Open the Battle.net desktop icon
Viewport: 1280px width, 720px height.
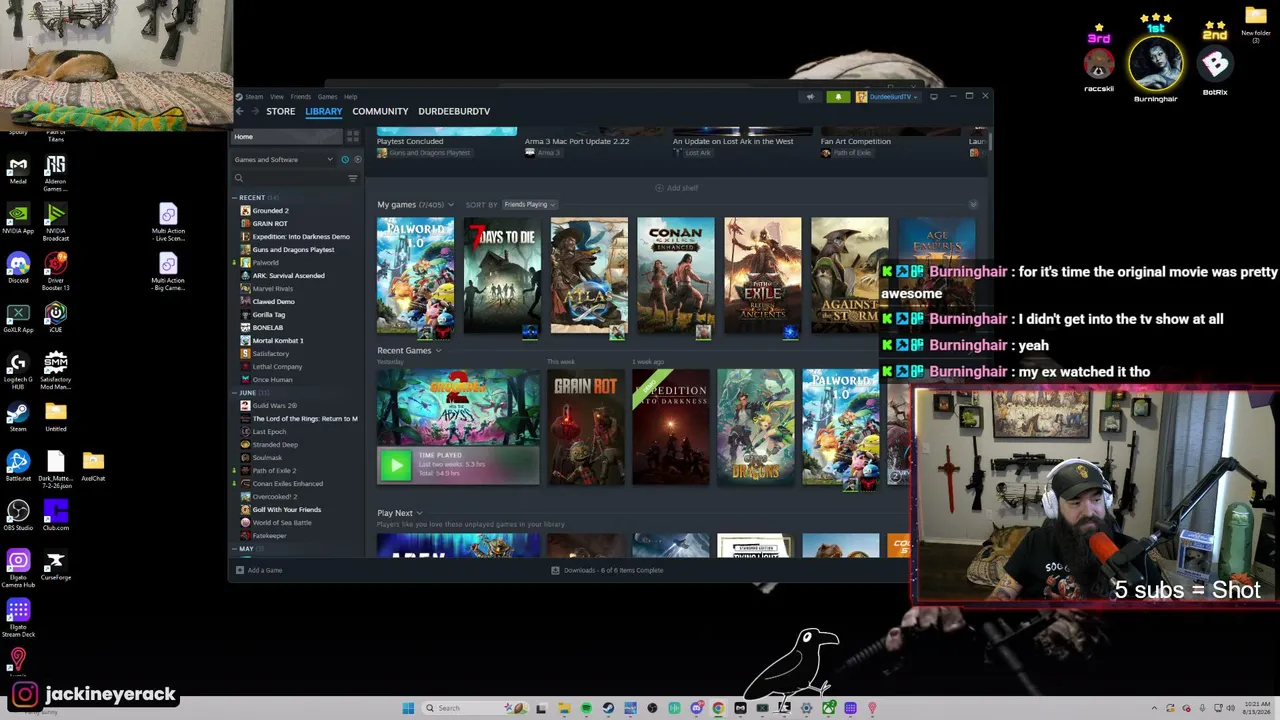[x=18, y=466]
